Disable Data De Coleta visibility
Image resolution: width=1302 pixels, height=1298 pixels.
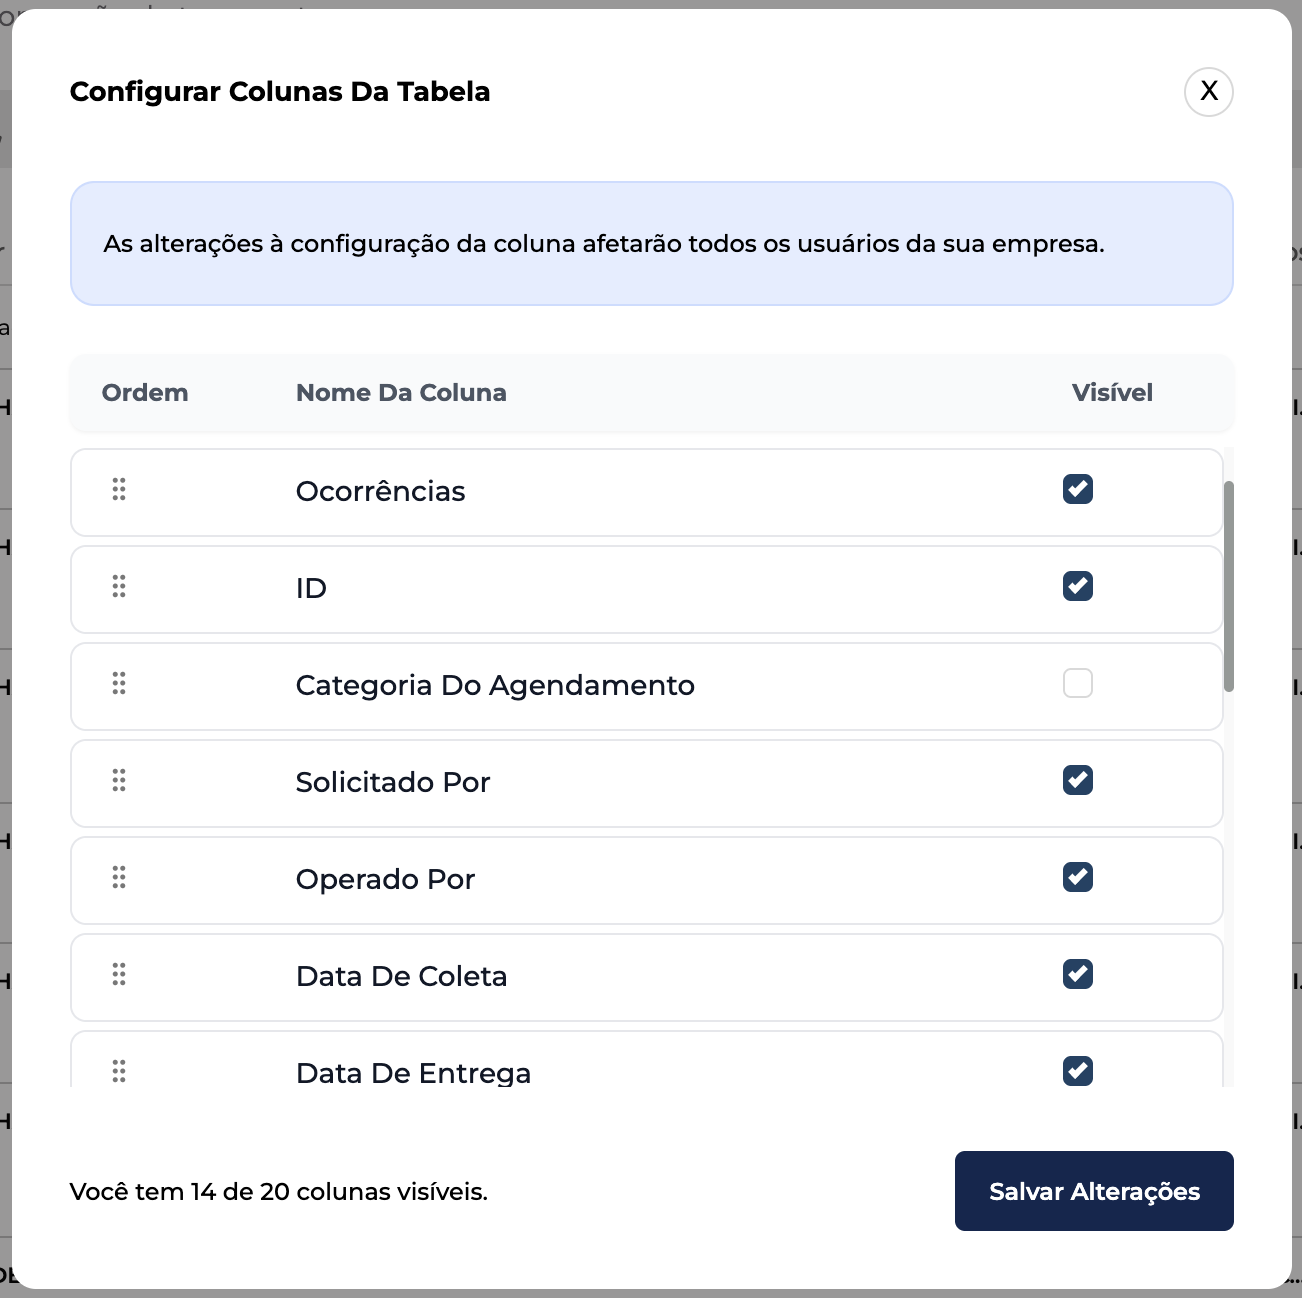coord(1077,974)
